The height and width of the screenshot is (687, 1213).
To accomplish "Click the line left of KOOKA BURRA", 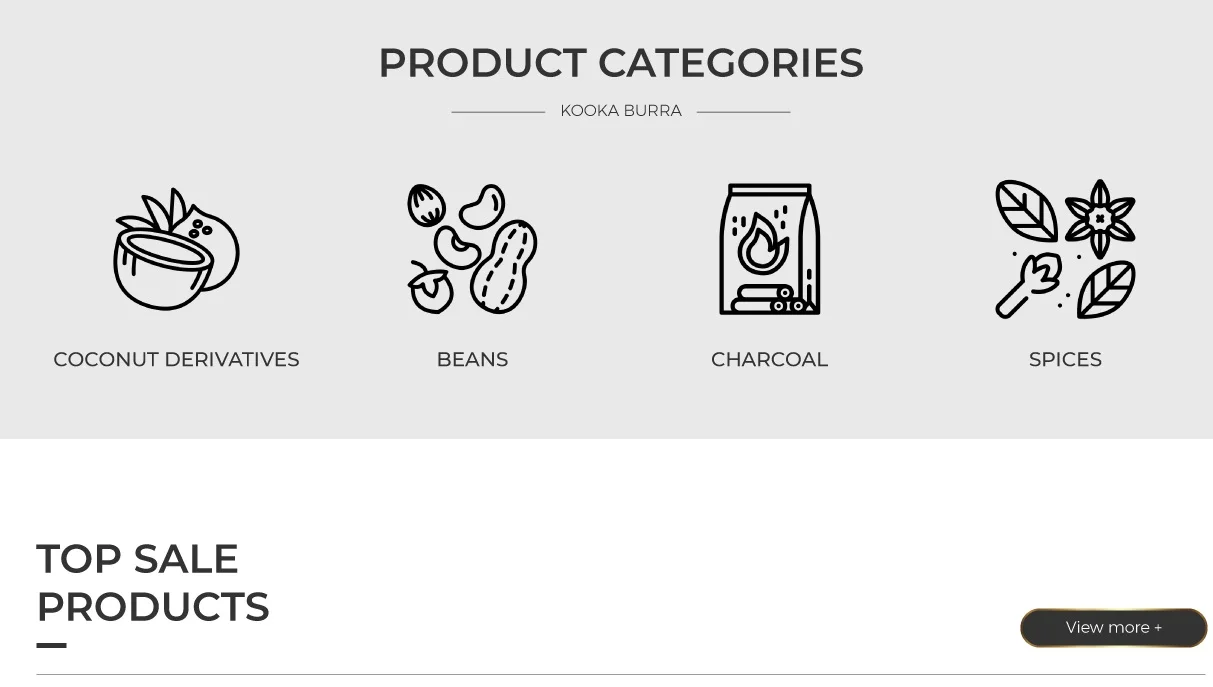I will pyautogui.click(x=498, y=112).
